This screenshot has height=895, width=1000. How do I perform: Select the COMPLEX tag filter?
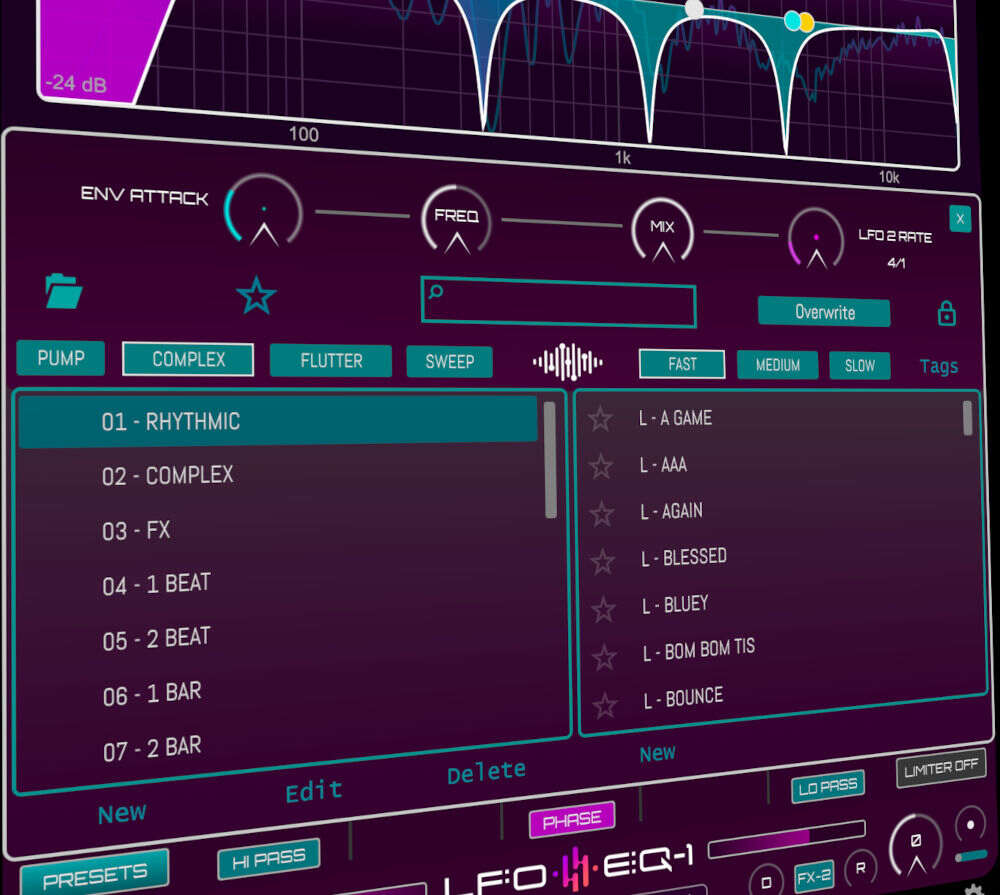(x=188, y=359)
